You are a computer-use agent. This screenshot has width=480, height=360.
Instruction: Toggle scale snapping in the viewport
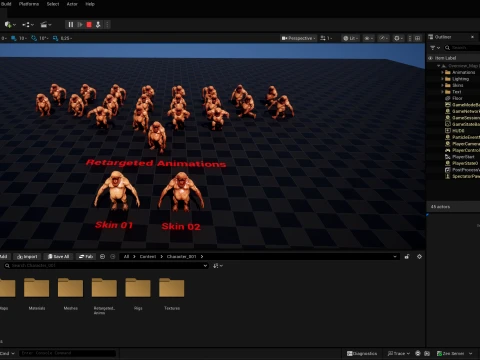(55, 38)
